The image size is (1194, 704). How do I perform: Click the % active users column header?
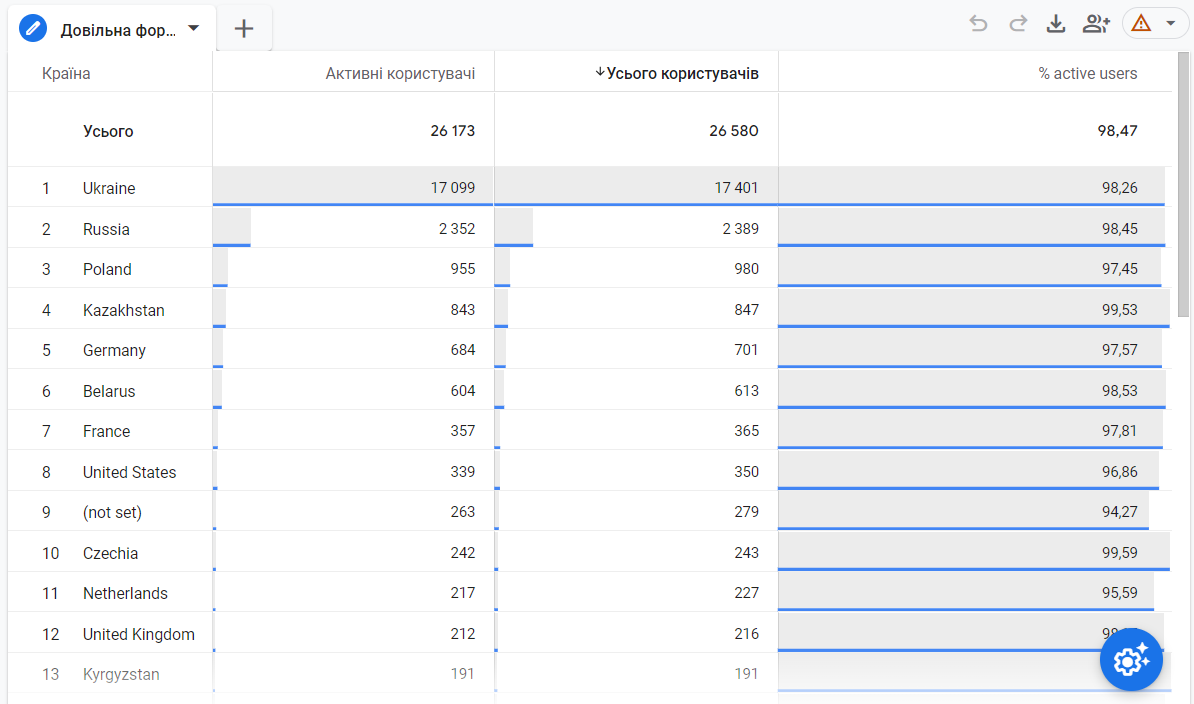click(x=1087, y=73)
